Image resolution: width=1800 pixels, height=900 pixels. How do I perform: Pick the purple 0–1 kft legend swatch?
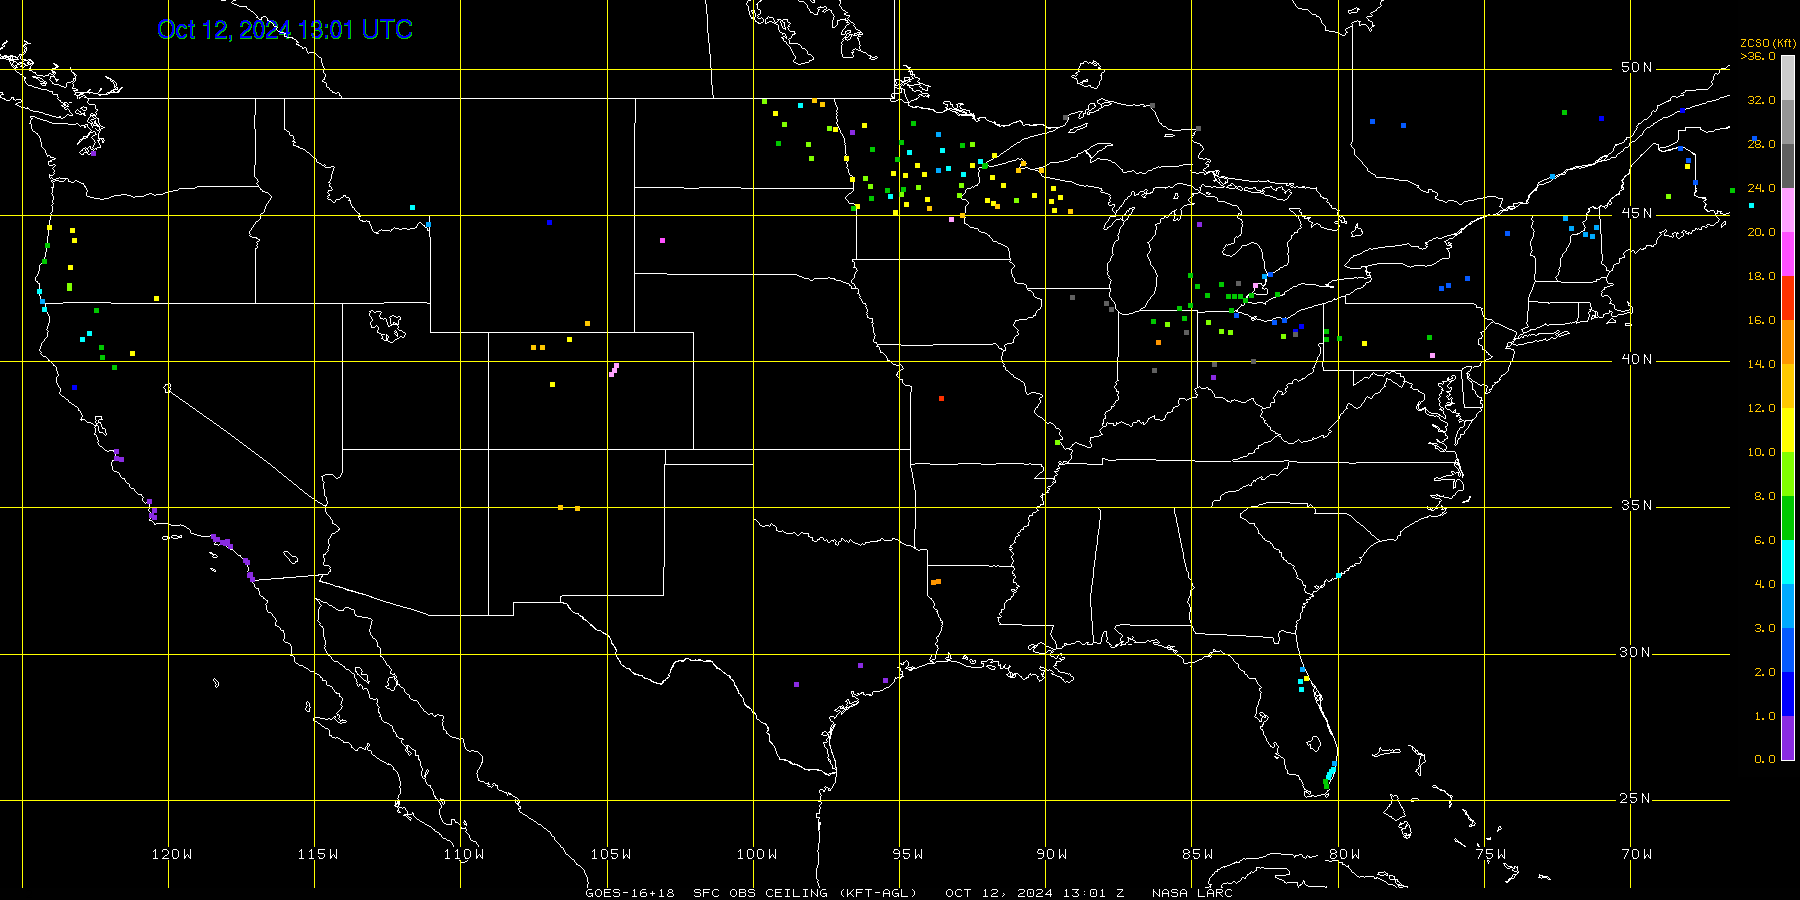[x=1788, y=738]
